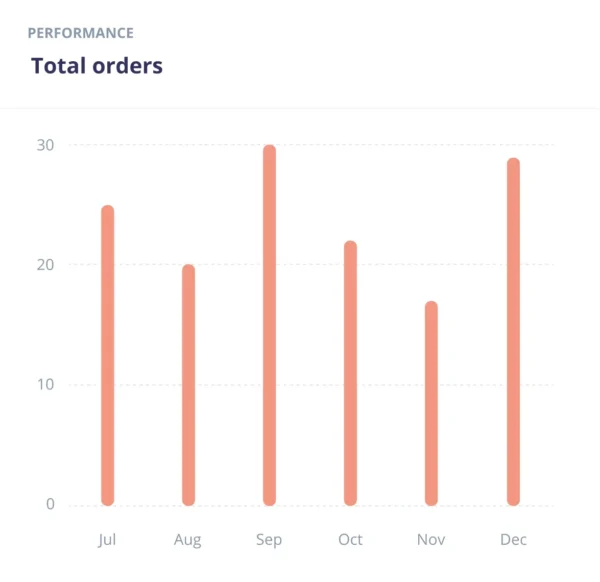The width and height of the screenshot is (600, 582).
Task: Click the 10 y-axis tick label
Action: click(x=46, y=385)
